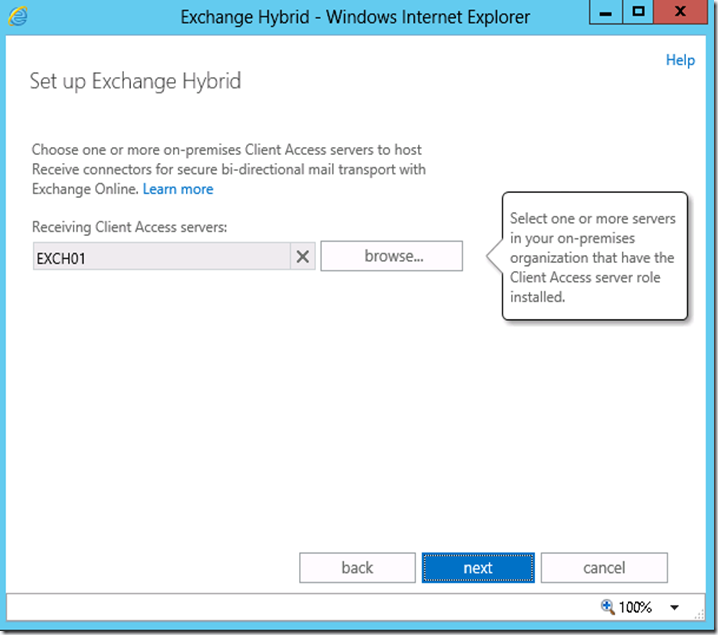The height and width of the screenshot is (635, 718).
Task: Go back to previous step
Action: [x=357, y=568]
